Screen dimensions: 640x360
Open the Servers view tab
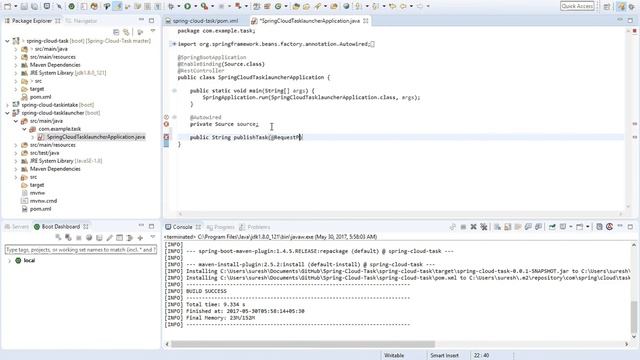click(17, 227)
